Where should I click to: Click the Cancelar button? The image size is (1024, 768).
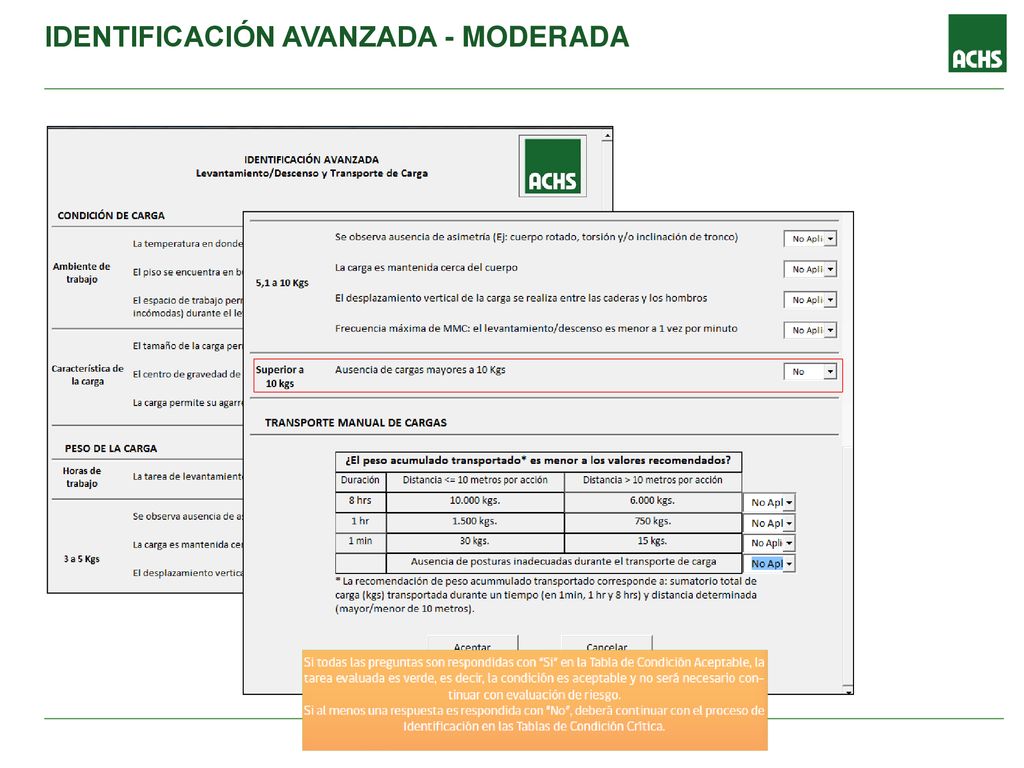point(607,643)
